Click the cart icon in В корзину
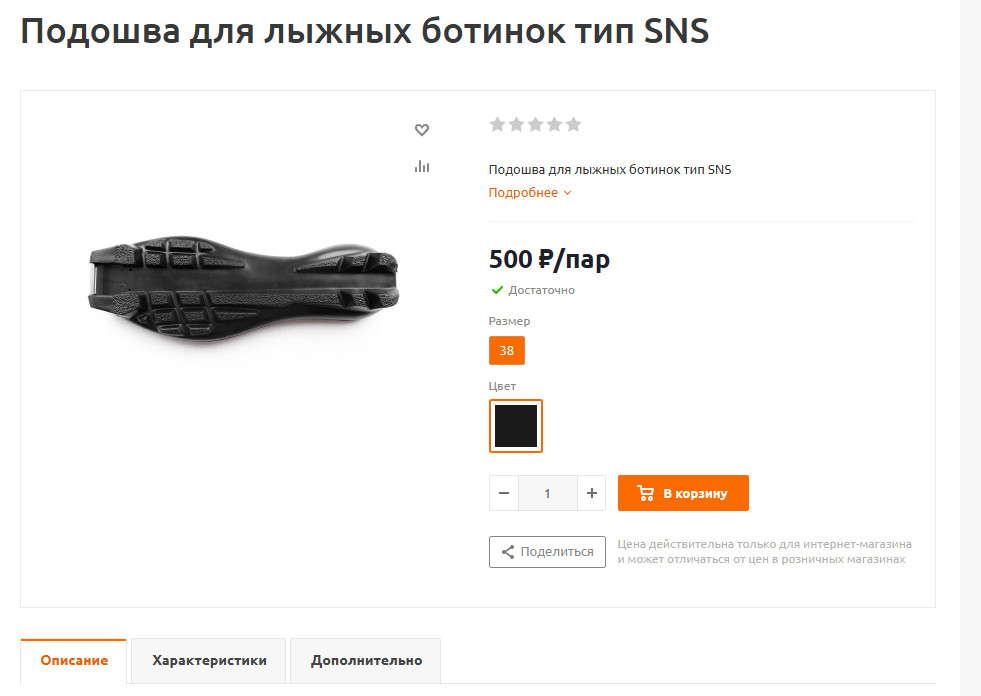981x696 pixels. (645, 493)
